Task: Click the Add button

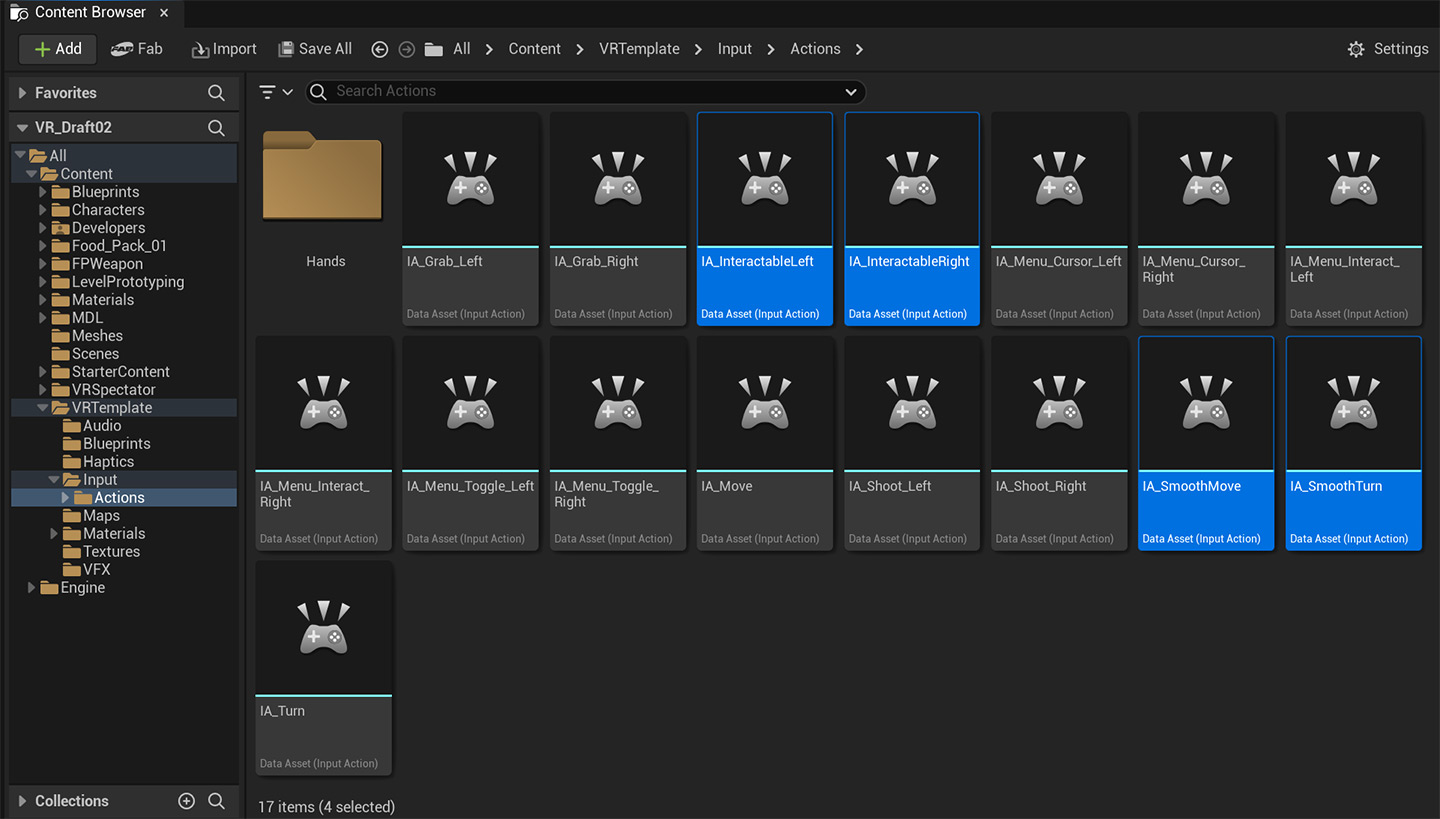Action: click(58, 49)
